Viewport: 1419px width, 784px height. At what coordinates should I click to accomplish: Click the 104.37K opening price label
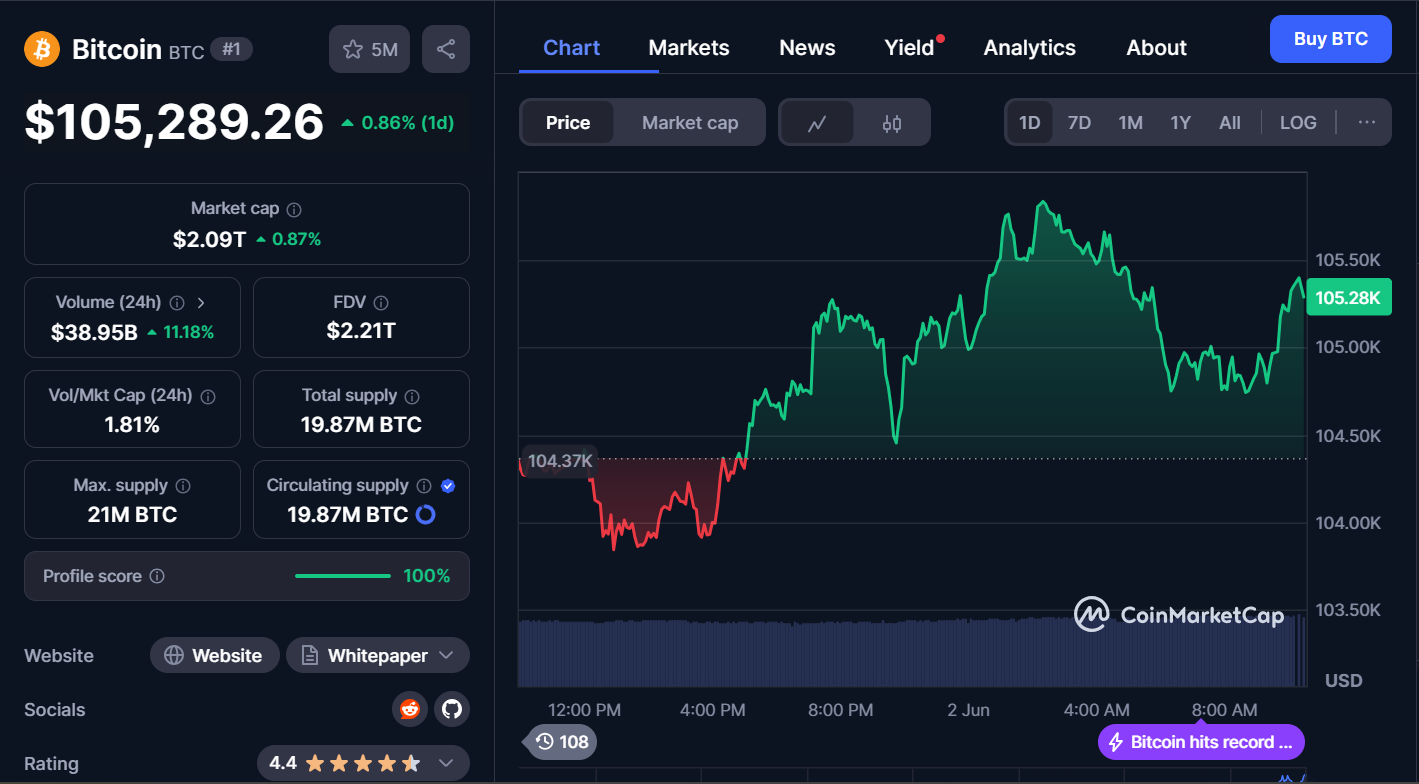point(560,461)
